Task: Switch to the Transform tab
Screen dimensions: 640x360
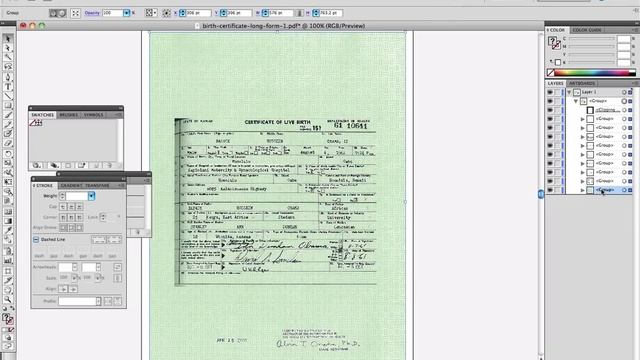Action: pos(97,186)
